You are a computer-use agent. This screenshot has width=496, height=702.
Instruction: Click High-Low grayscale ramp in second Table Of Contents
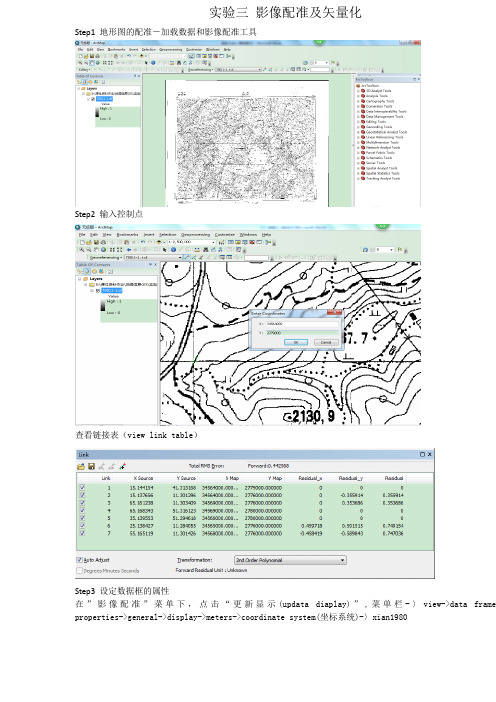coord(103,305)
